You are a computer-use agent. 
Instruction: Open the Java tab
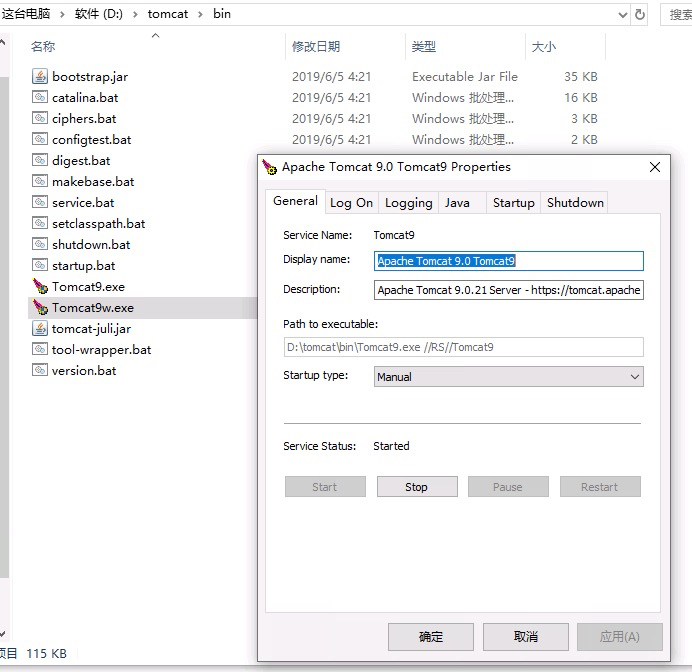point(462,203)
